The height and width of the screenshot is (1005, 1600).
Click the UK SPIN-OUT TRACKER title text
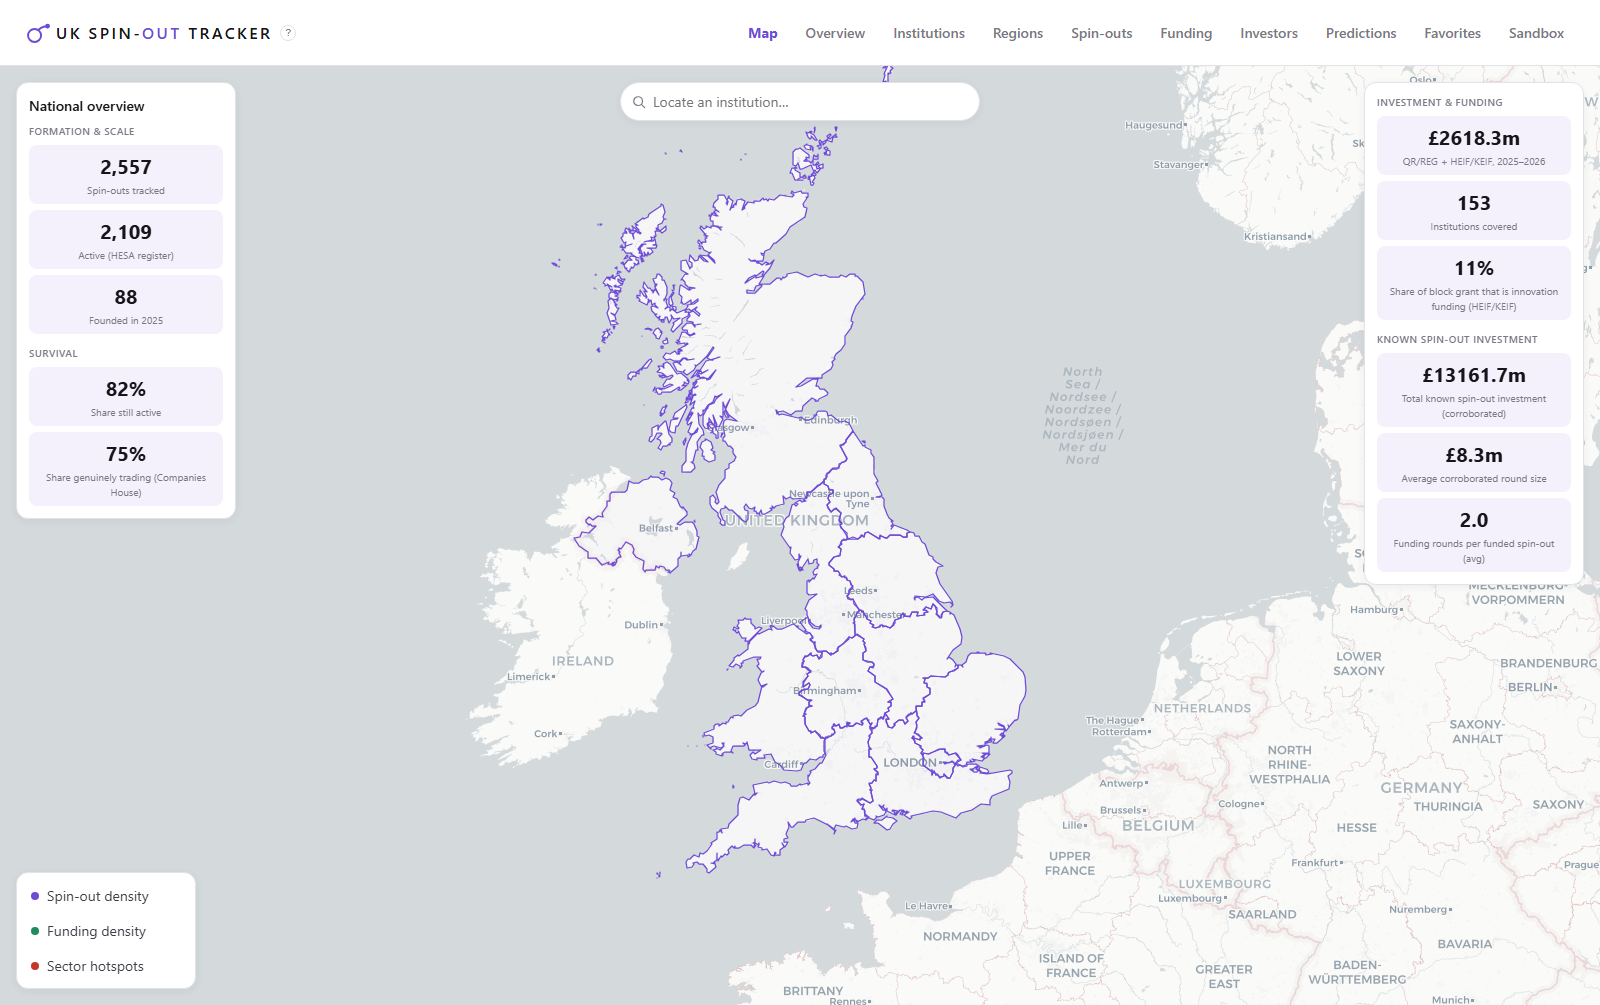tap(163, 33)
